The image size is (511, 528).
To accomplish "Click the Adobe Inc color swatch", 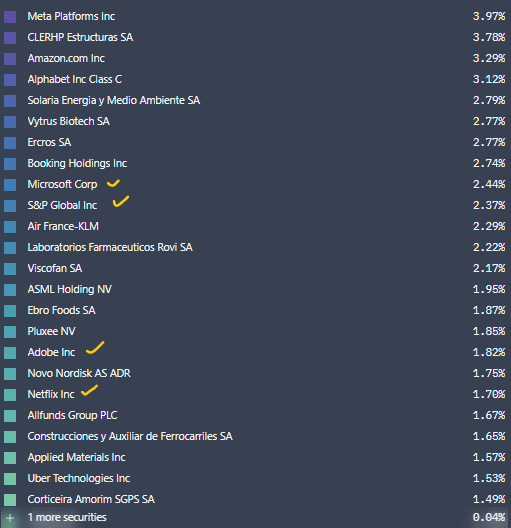I will (x=10, y=353).
